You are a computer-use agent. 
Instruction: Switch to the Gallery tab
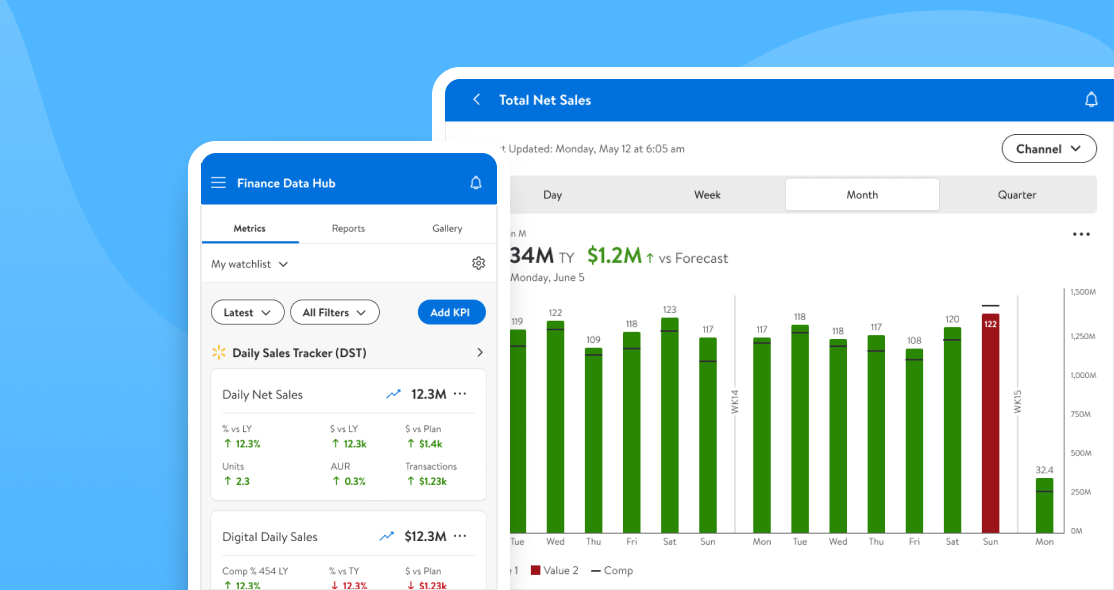(447, 228)
